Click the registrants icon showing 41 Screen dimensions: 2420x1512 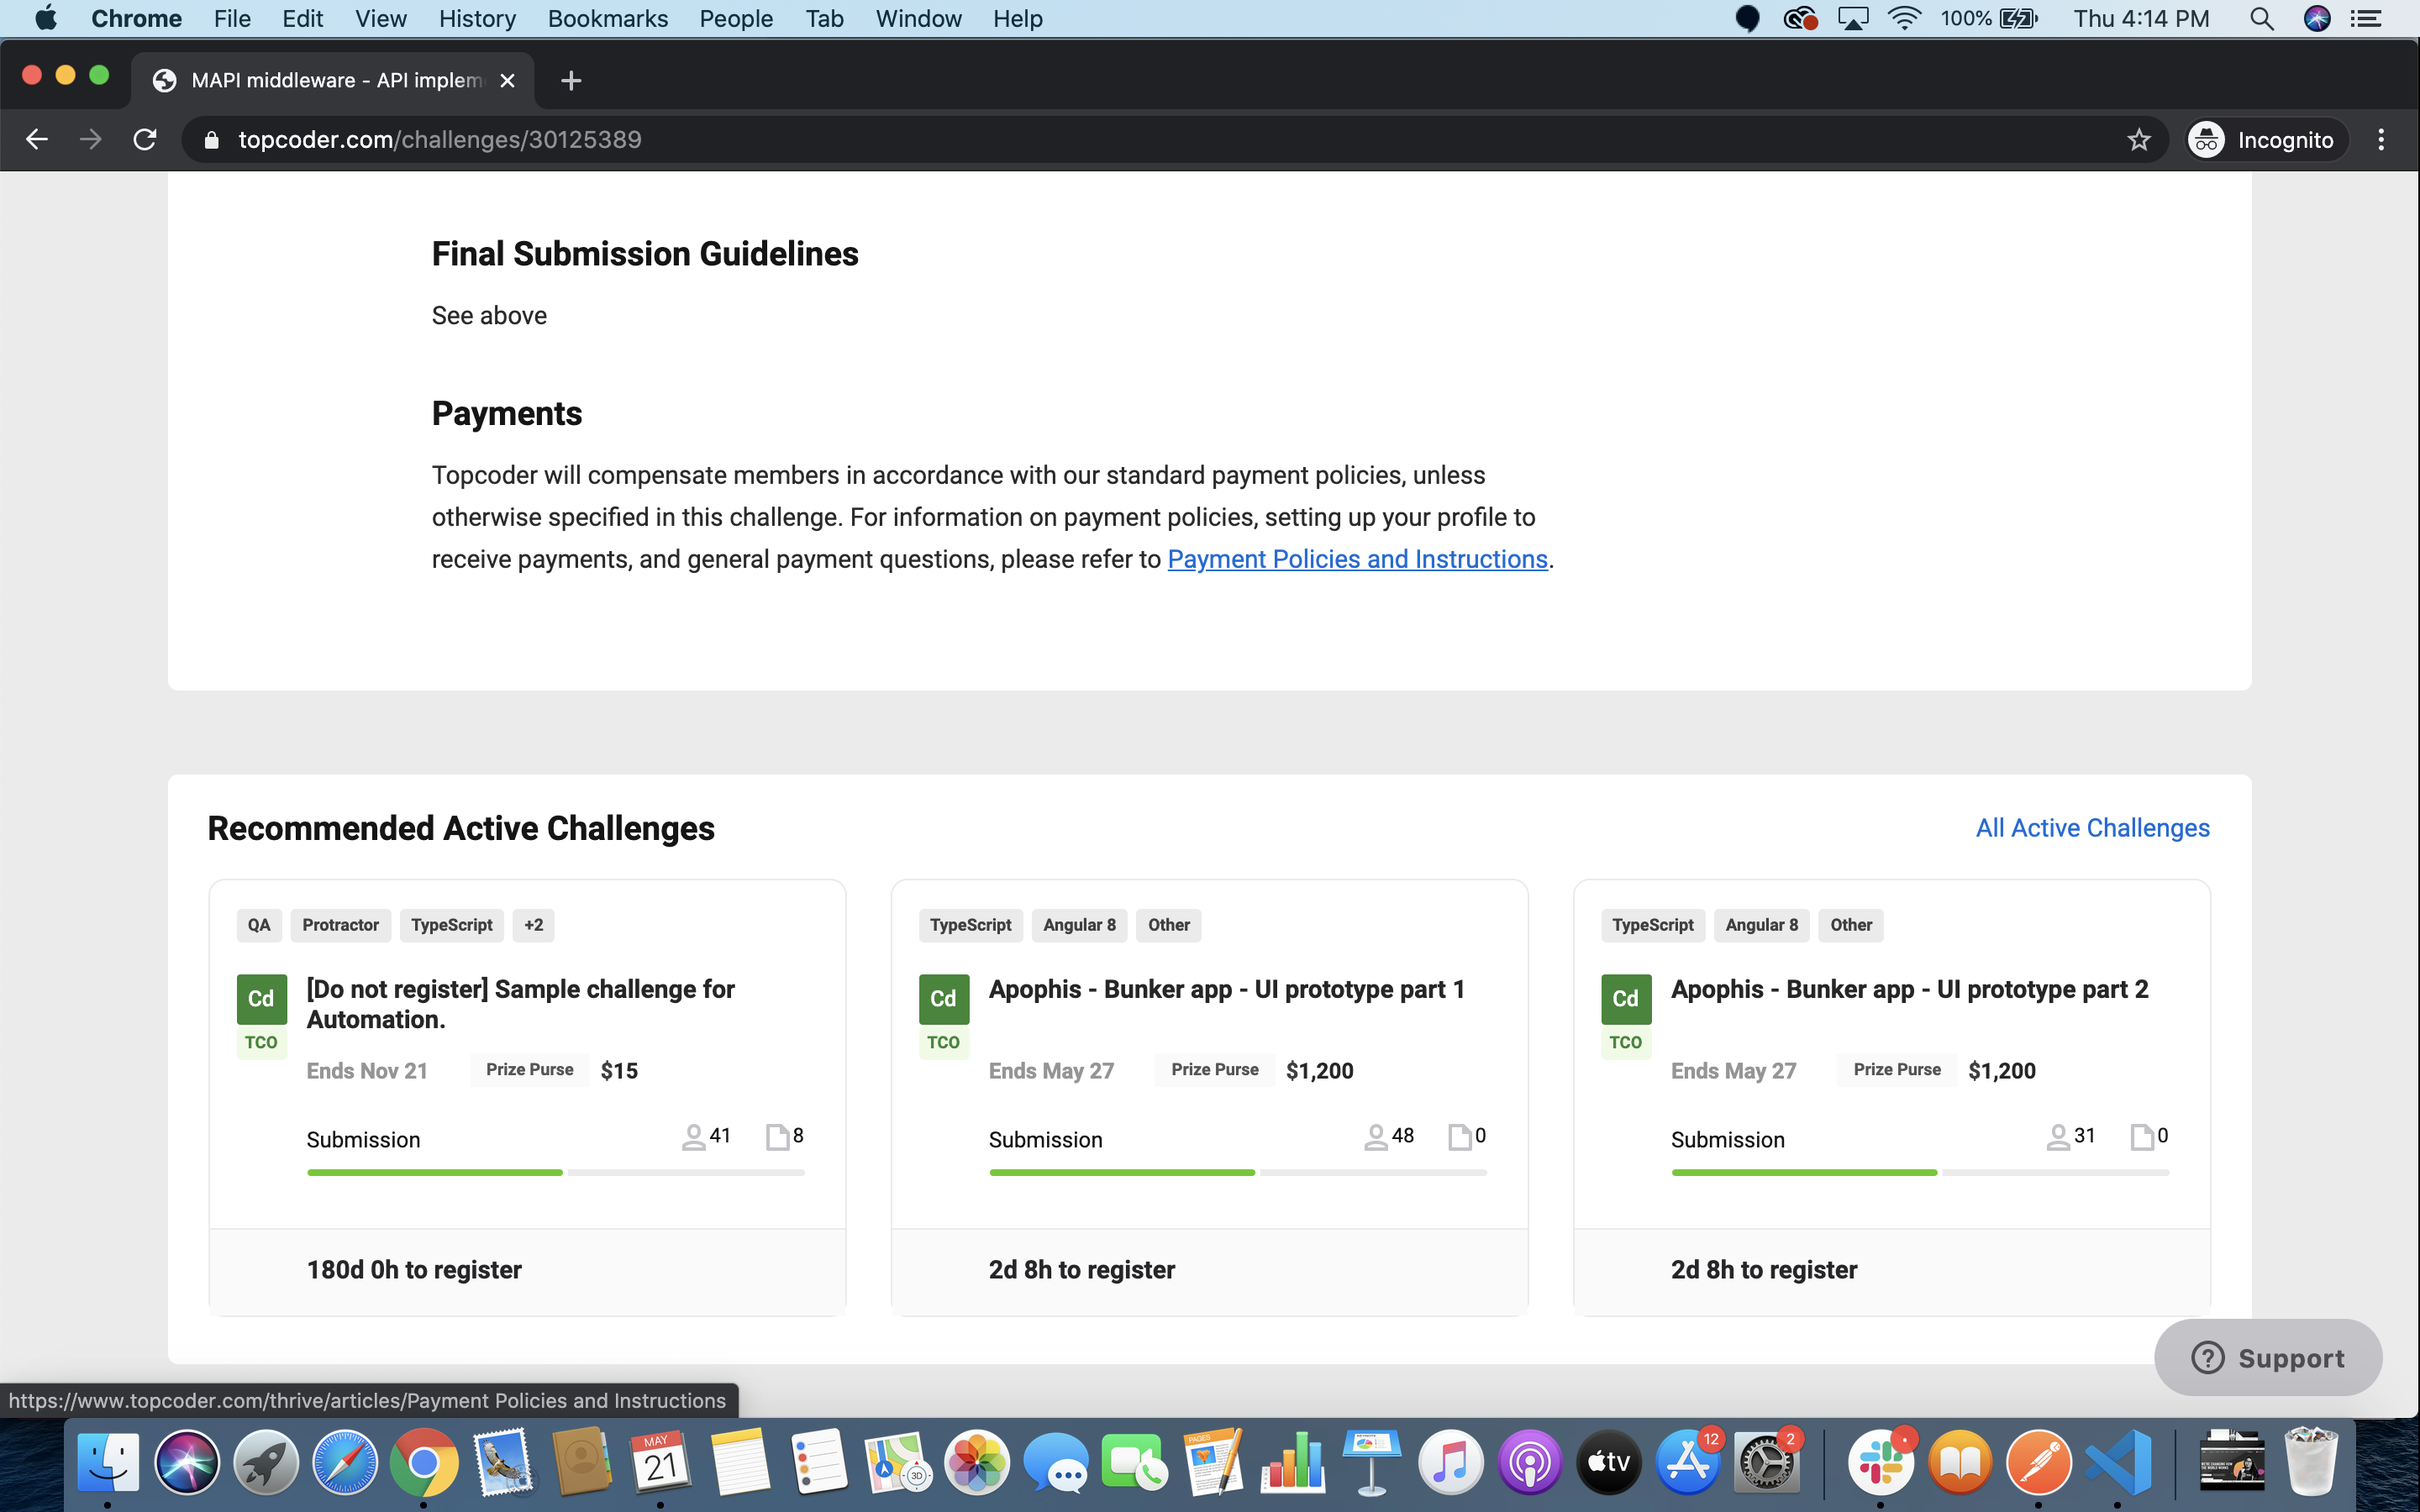tap(693, 1137)
